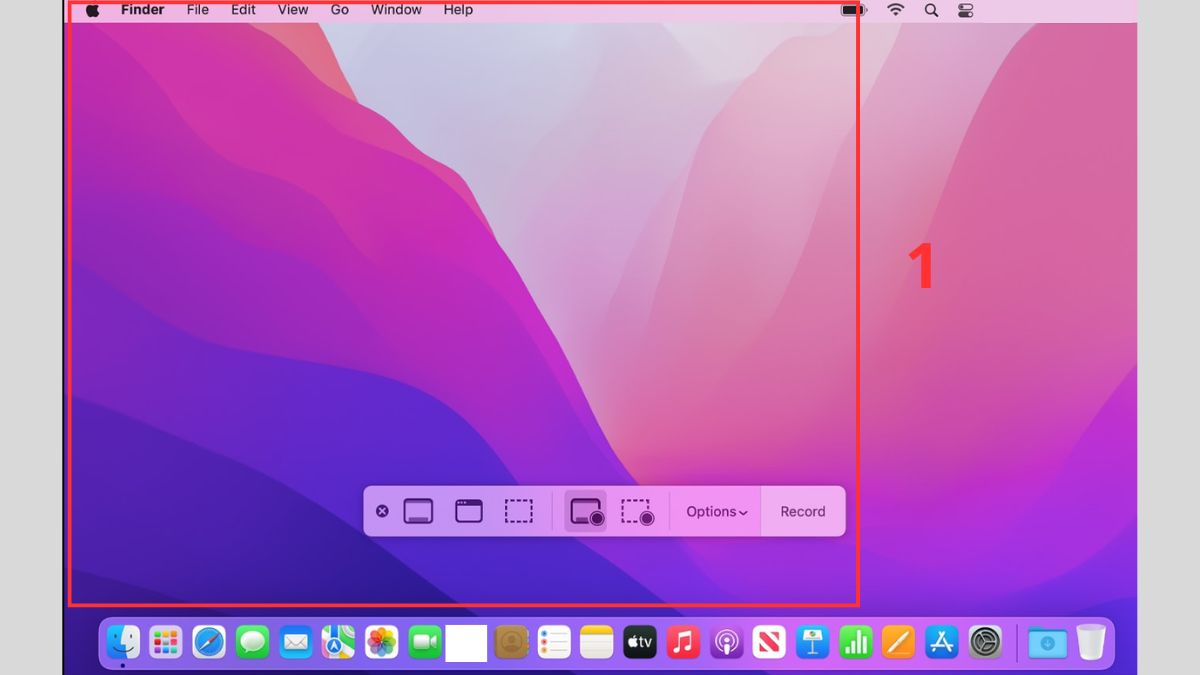
Task: Launch Mail from the Dock
Action: pos(294,643)
